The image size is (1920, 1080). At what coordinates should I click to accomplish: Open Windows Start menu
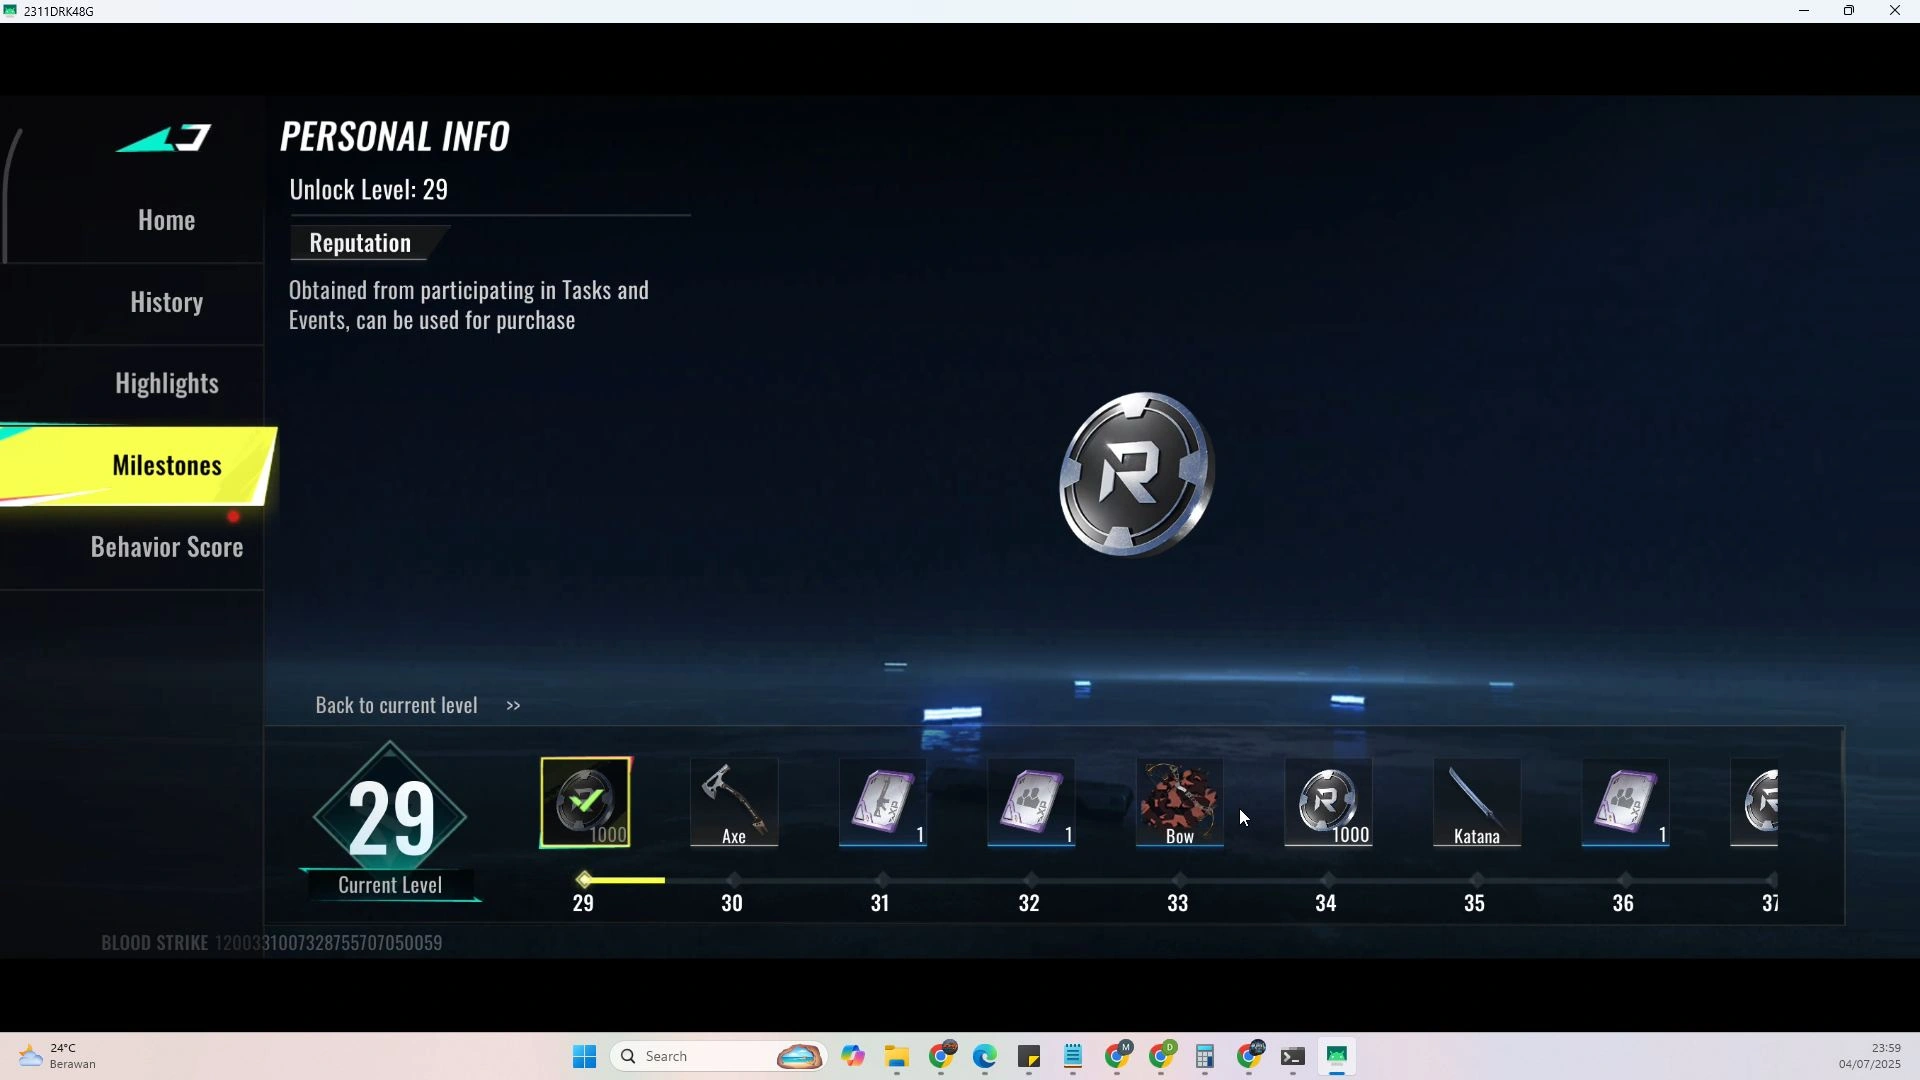pyautogui.click(x=585, y=1057)
